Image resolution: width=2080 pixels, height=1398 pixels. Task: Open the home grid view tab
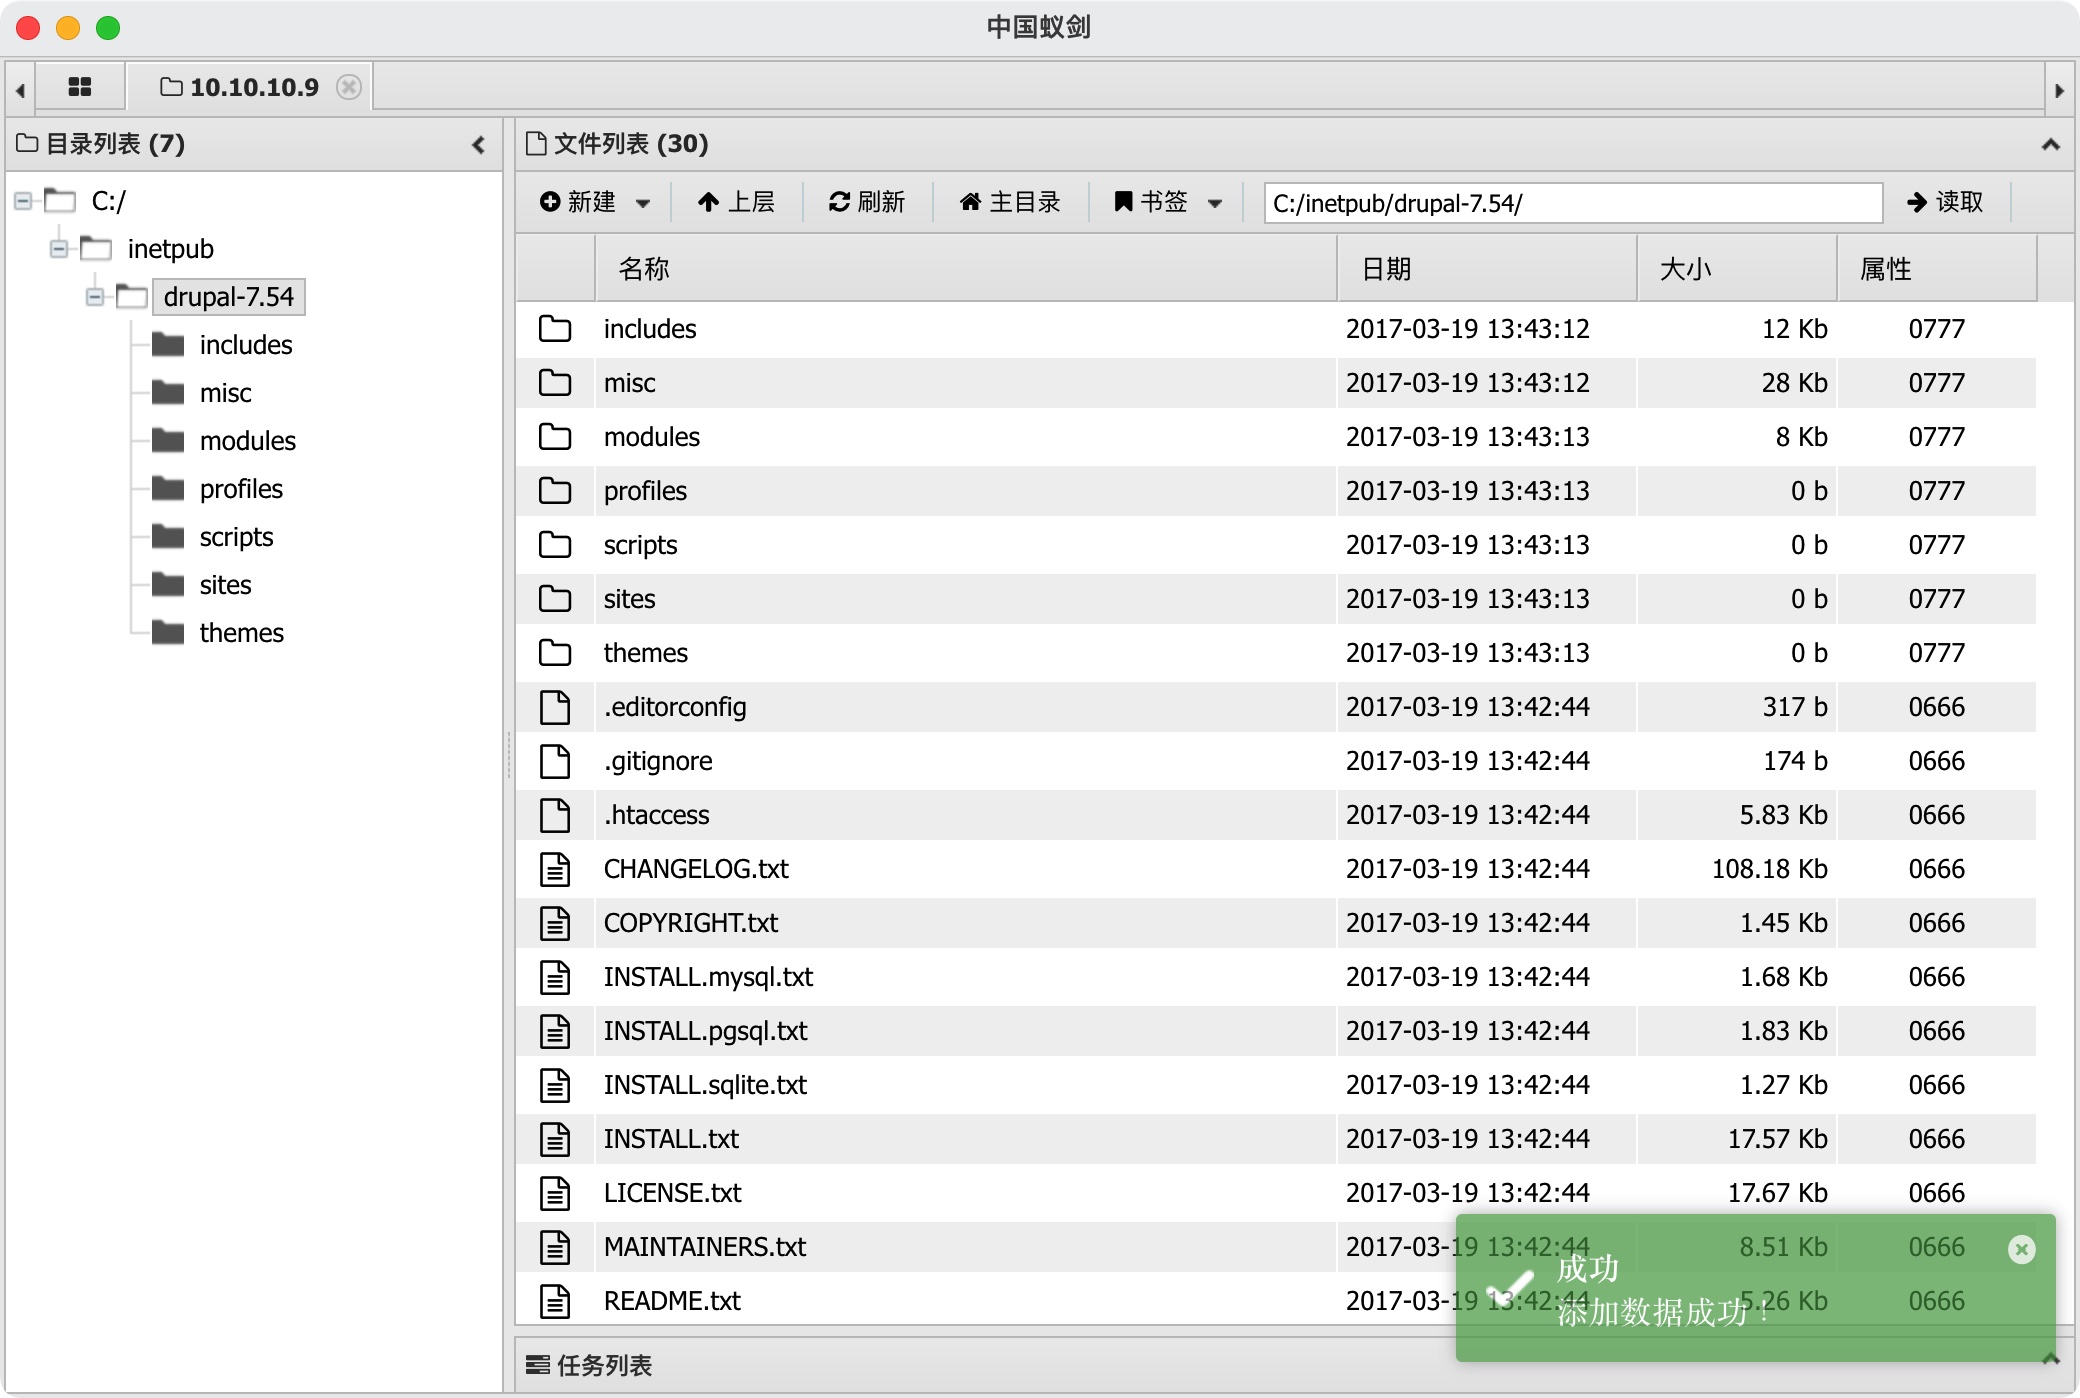80,87
